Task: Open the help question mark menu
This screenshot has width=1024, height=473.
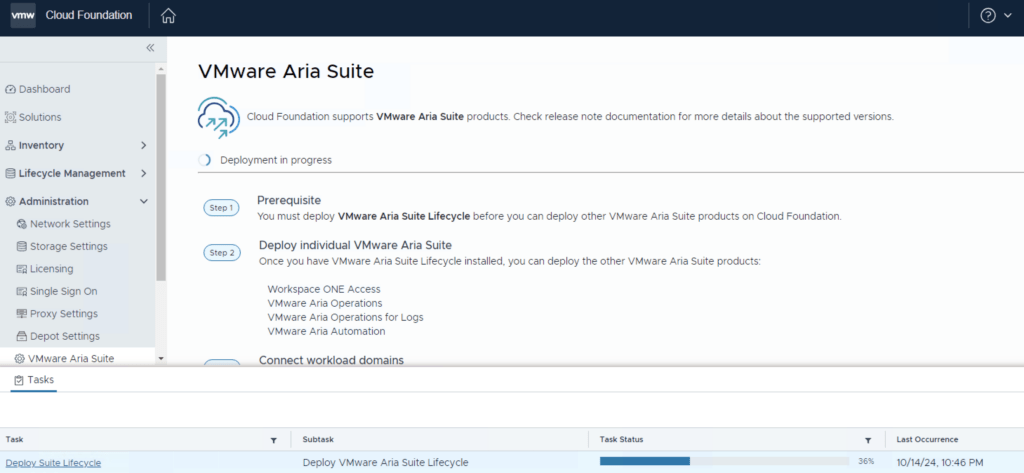Action: [987, 16]
